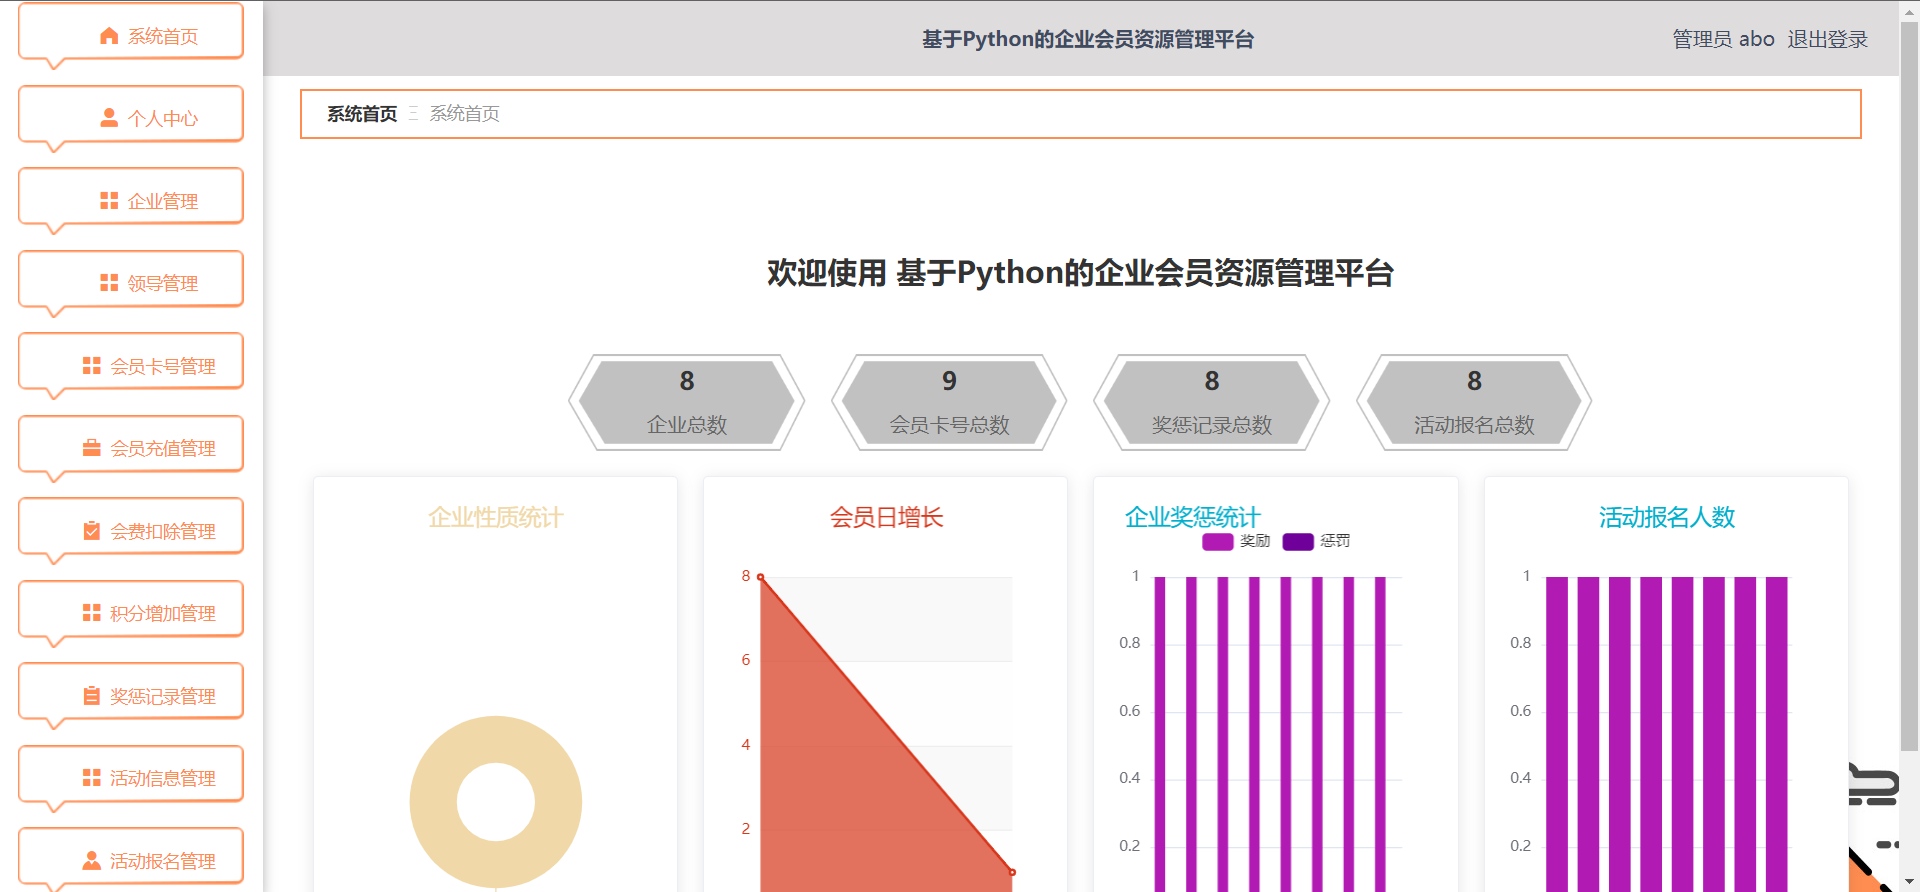Screen dimensions: 1920x892
Task: Click the 企业奖惩统计 chart title
Action: click(1192, 517)
